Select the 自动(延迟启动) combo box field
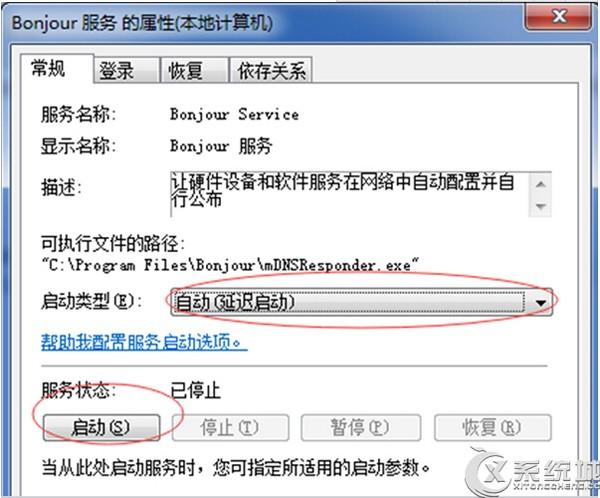The width and height of the screenshot is (600, 498). 361,303
